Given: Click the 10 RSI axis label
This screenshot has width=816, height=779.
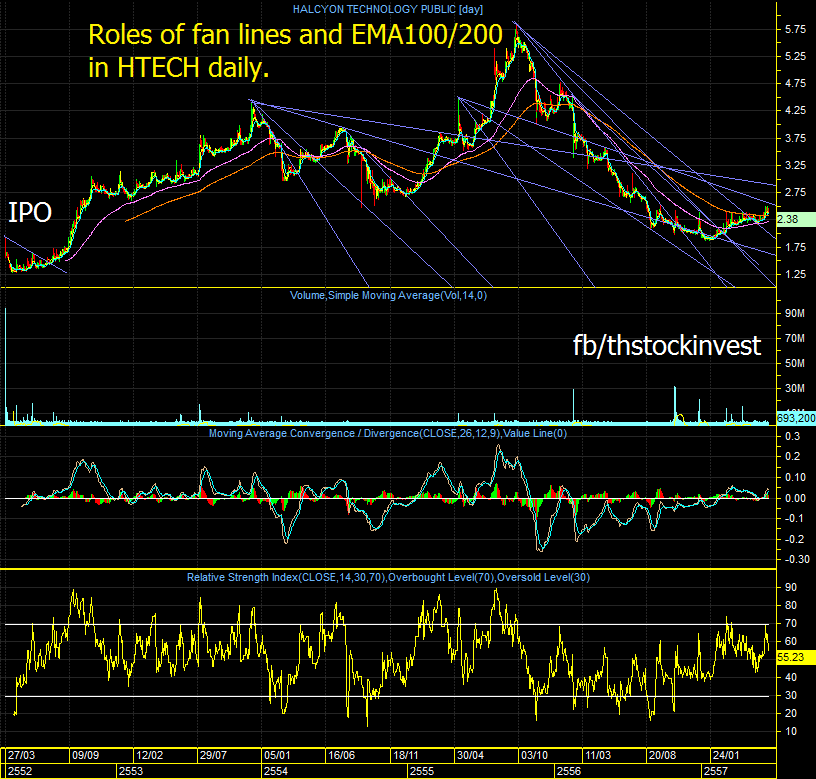Looking at the screenshot, I should coord(790,731).
